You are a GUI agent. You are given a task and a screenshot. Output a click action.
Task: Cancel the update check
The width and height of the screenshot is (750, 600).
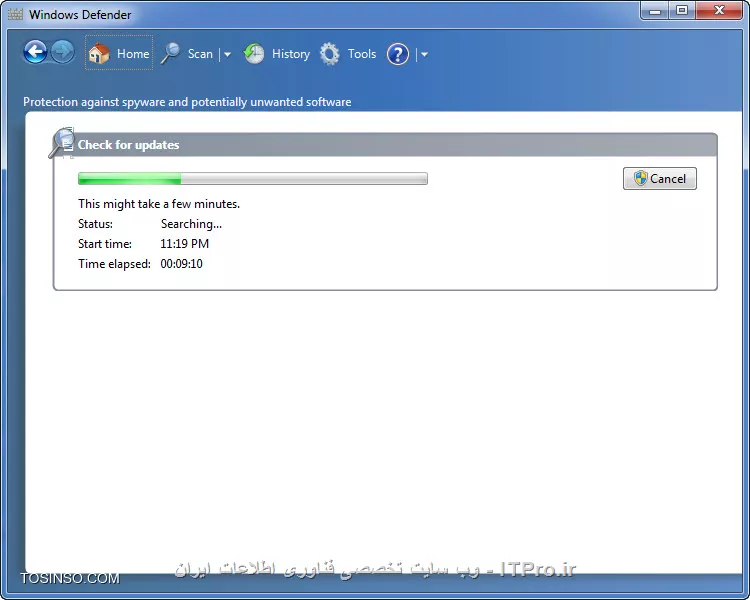(x=660, y=178)
